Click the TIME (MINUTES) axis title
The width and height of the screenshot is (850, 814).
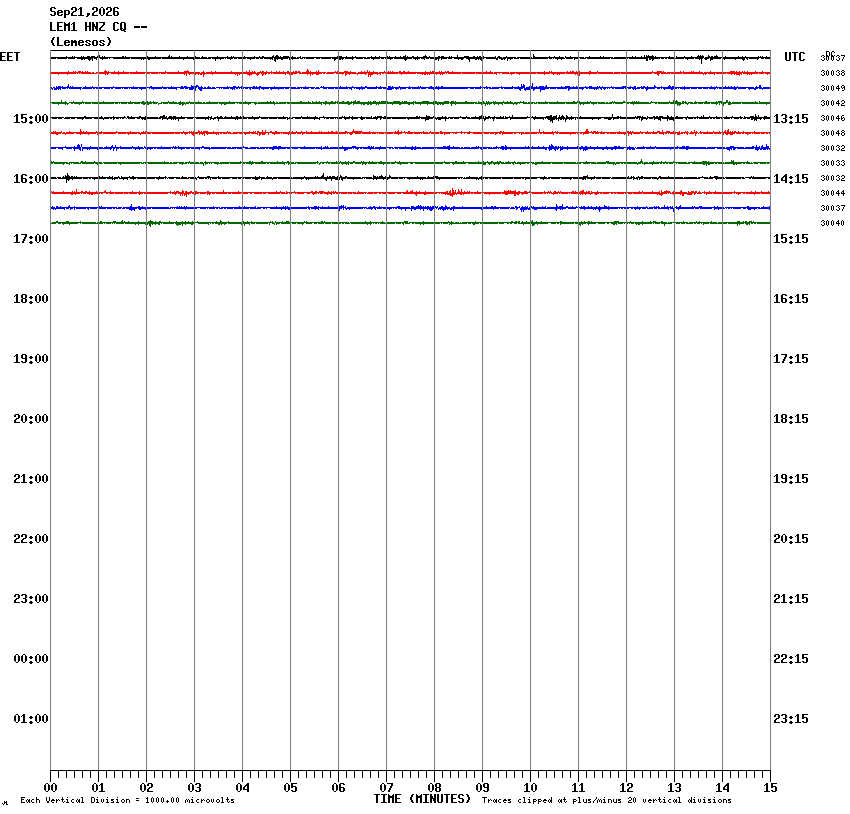(422, 799)
